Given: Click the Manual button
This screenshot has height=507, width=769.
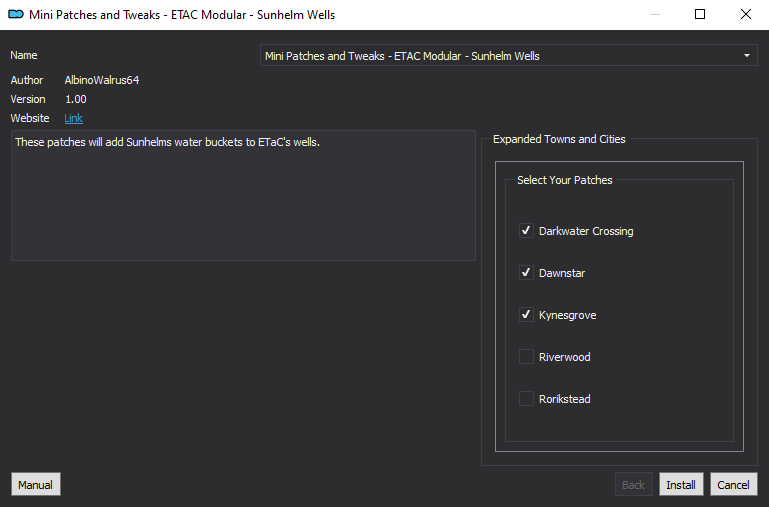Looking at the screenshot, I should point(36,484).
